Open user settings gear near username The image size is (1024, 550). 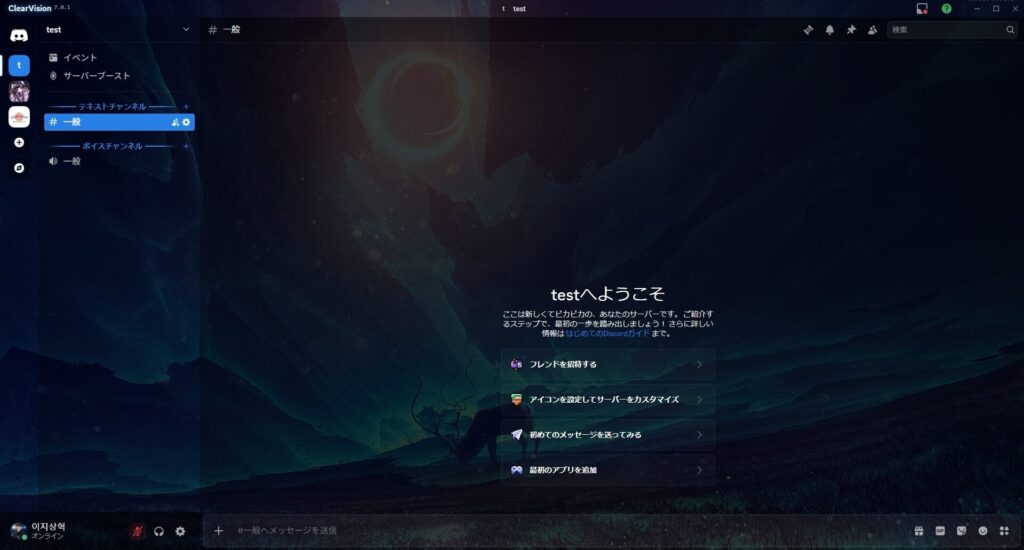pos(180,531)
